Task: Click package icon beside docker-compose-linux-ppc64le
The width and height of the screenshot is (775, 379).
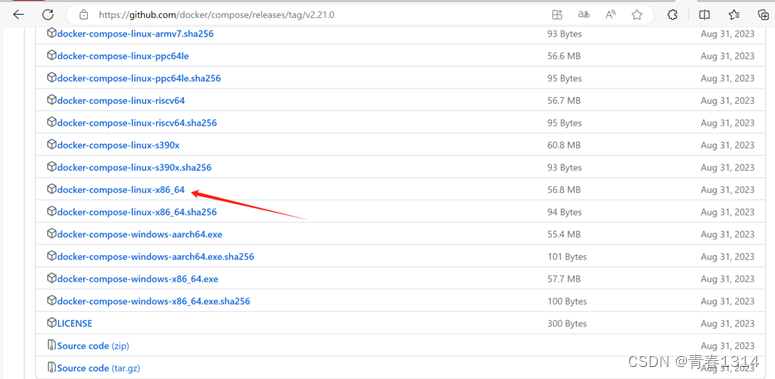Action: pos(51,55)
